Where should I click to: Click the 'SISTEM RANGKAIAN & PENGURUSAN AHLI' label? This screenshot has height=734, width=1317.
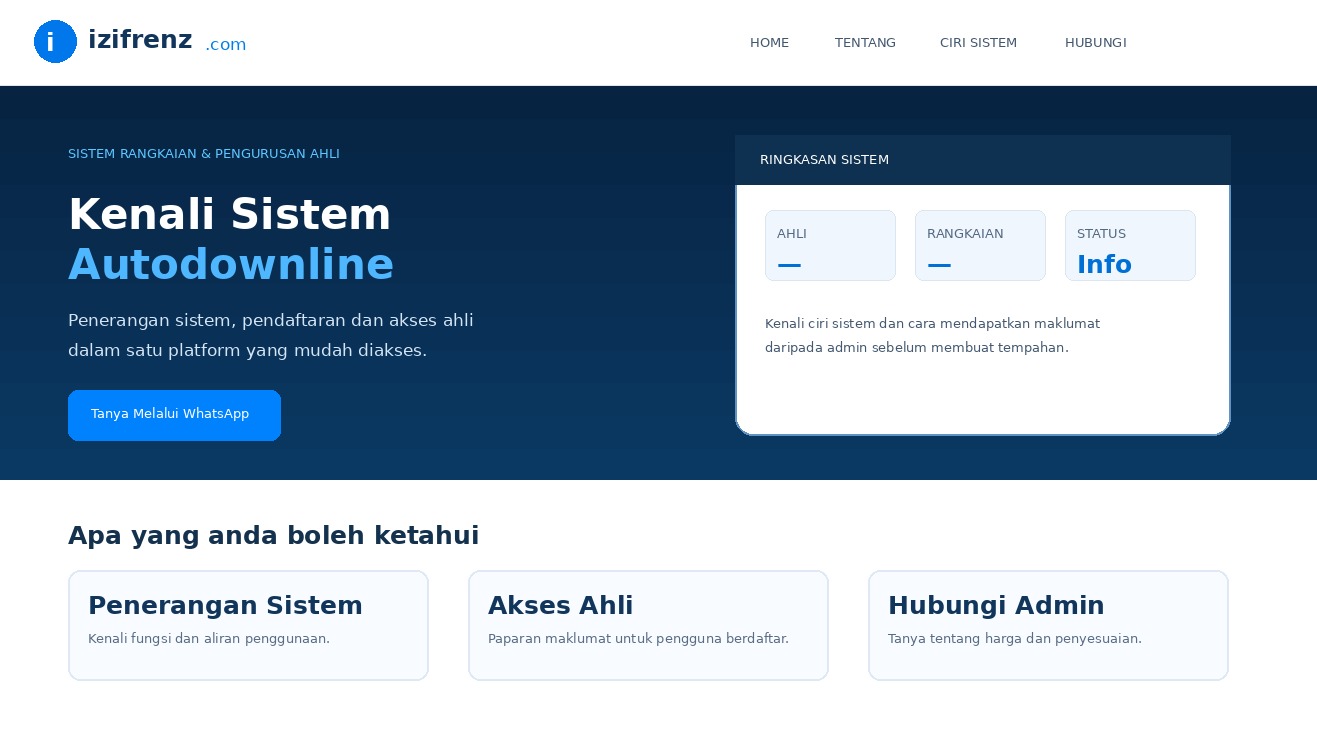(204, 154)
